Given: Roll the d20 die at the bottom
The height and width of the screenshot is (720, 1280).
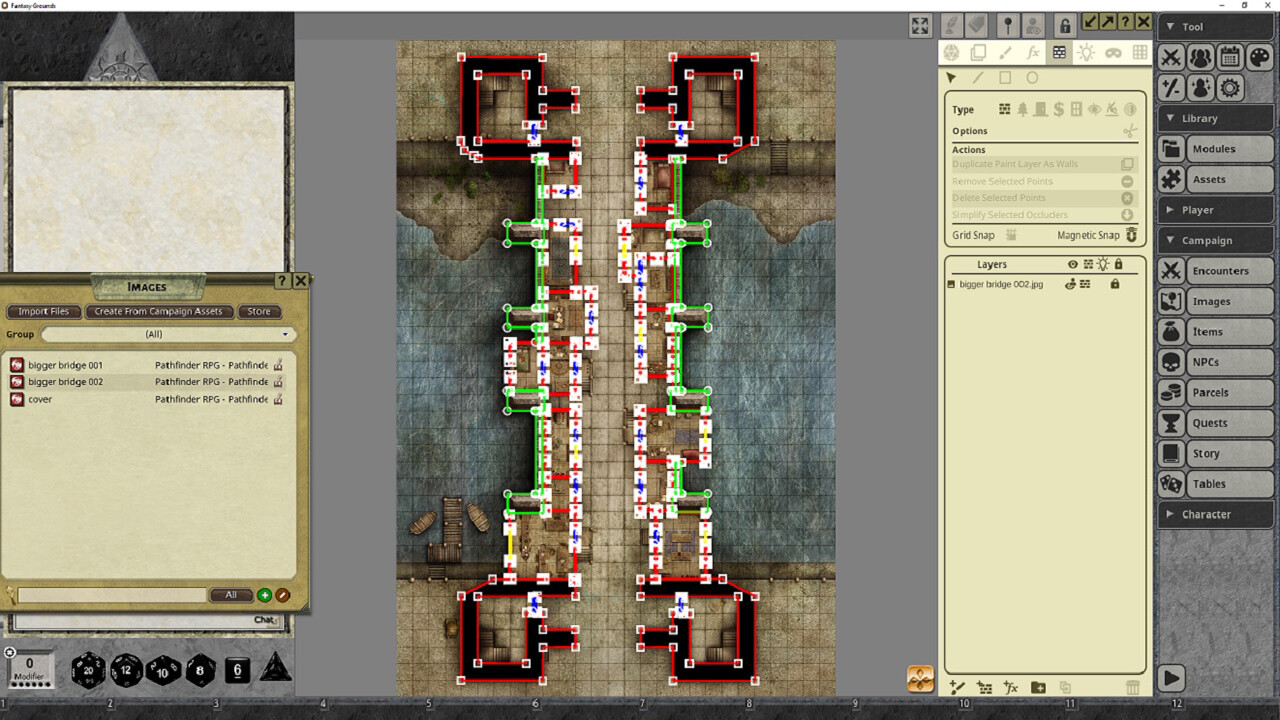Looking at the screenshot, I should coord(88,670).
